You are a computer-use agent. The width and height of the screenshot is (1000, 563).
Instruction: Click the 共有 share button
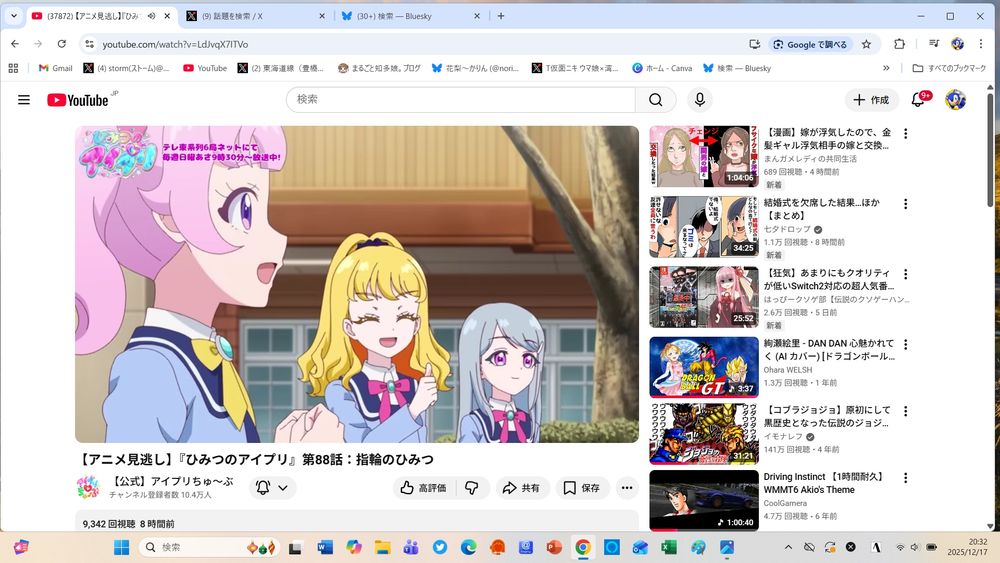point(522,488)
